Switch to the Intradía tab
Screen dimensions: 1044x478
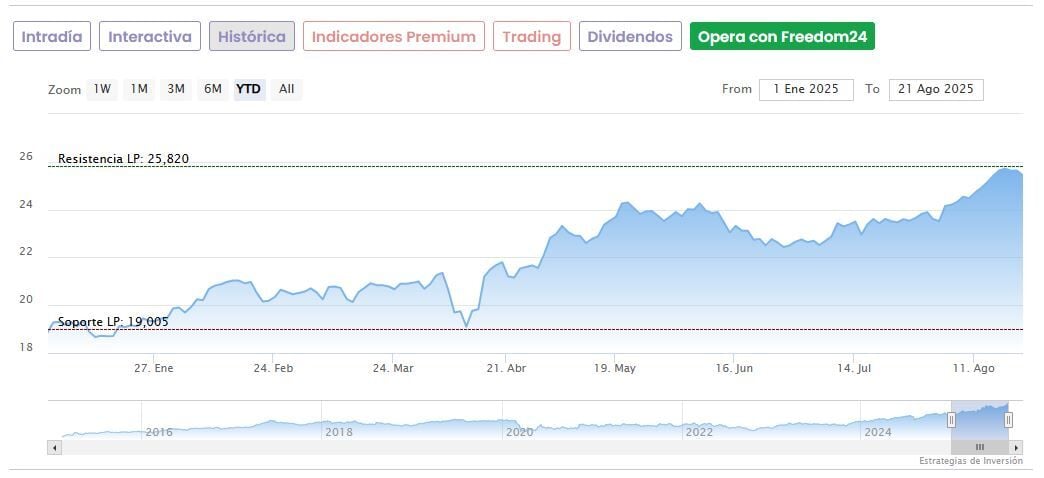[52, 37]
